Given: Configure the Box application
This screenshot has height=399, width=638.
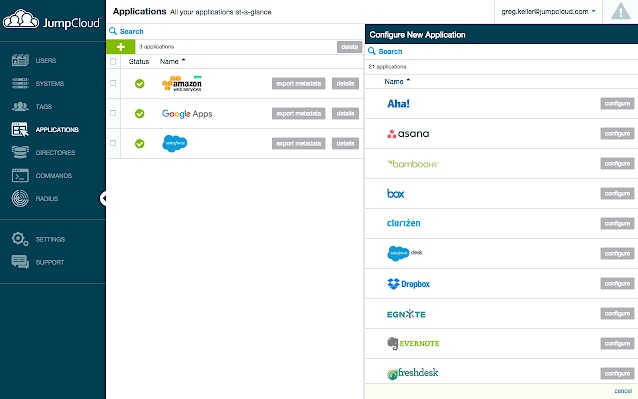Looking at the screenshot, I should tap(617, 194).
